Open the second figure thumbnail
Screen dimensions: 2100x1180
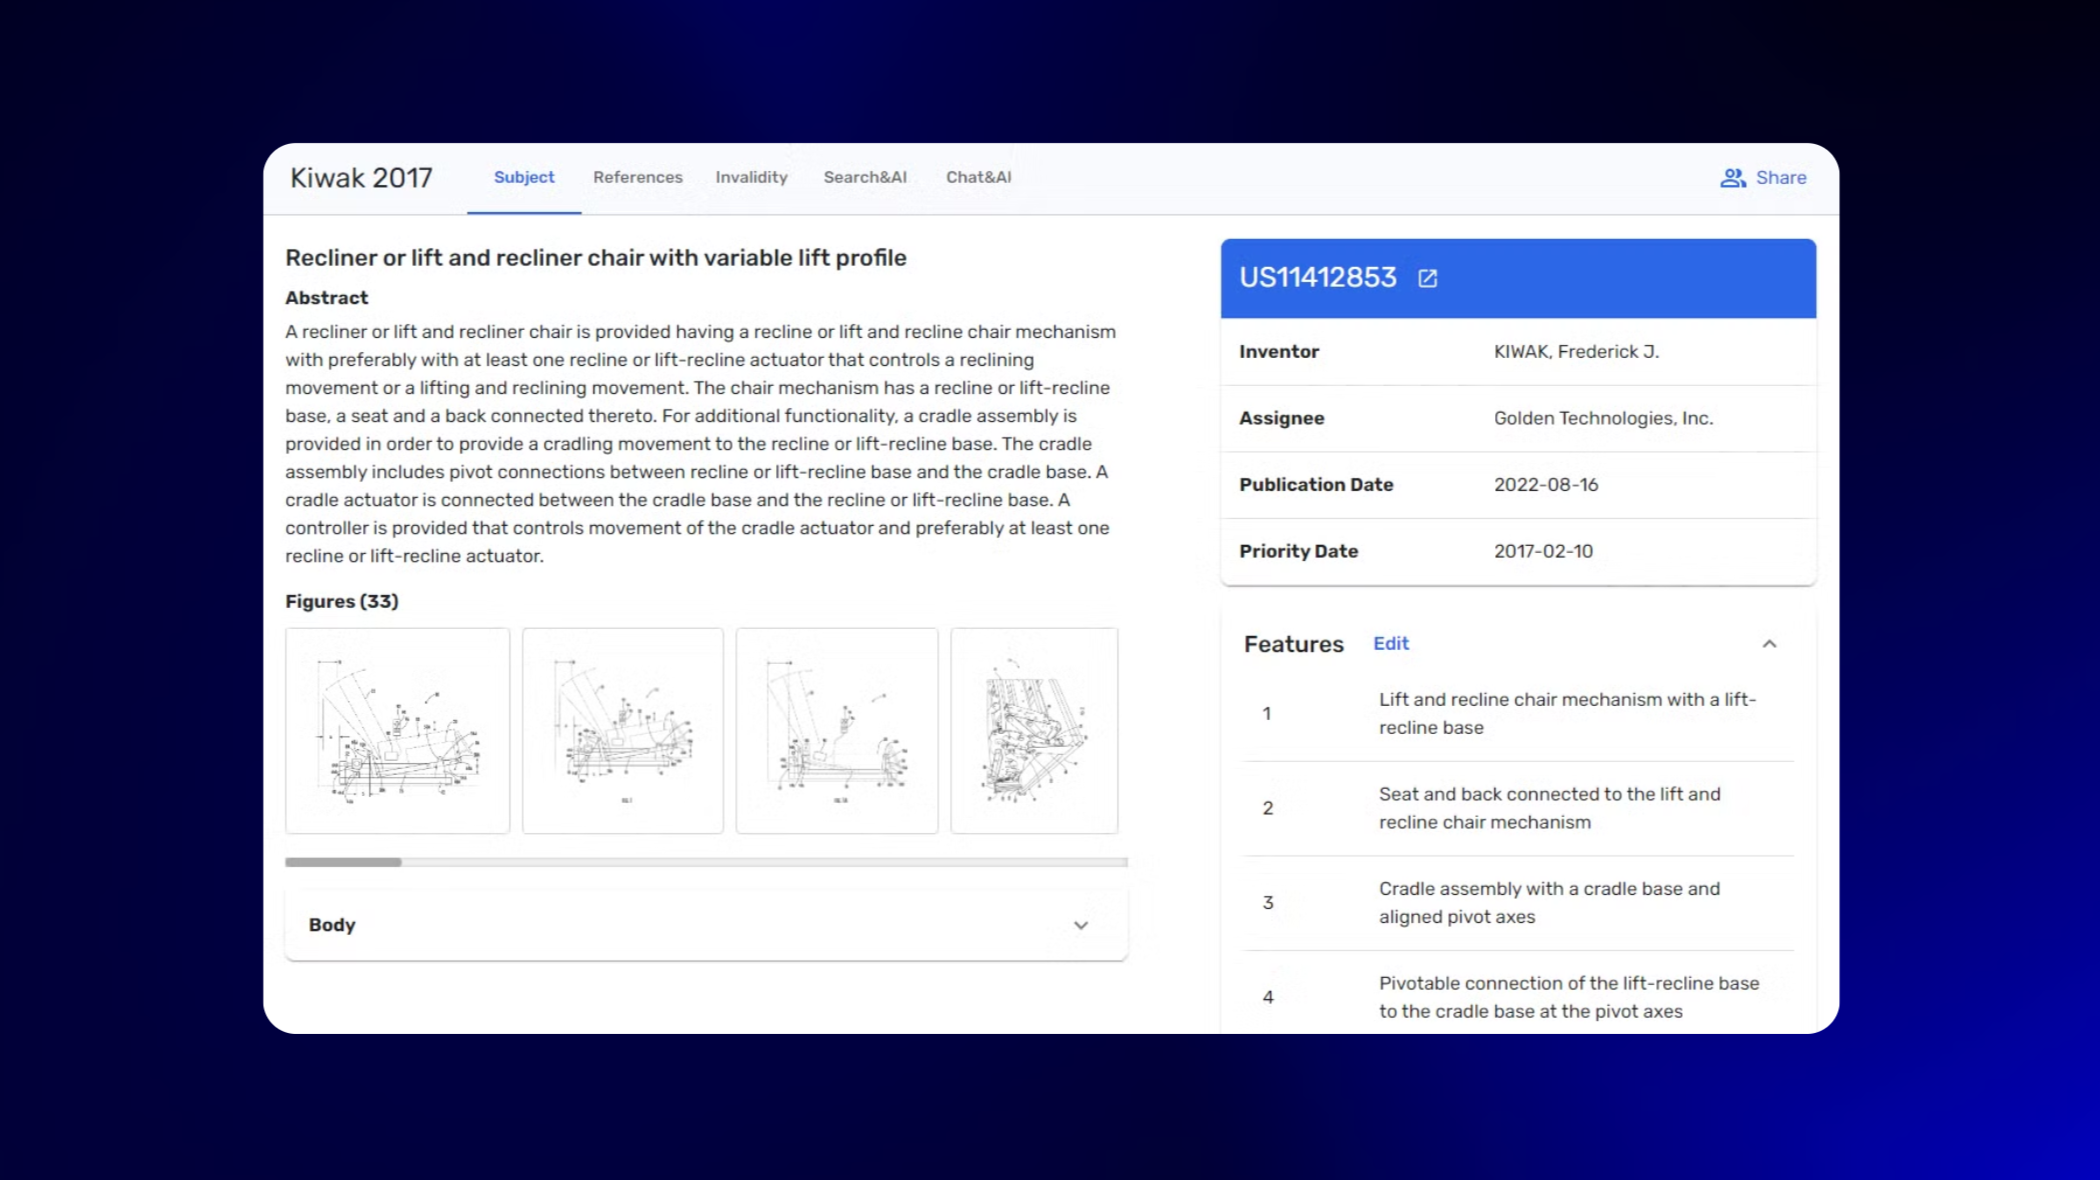coord(622,730)
